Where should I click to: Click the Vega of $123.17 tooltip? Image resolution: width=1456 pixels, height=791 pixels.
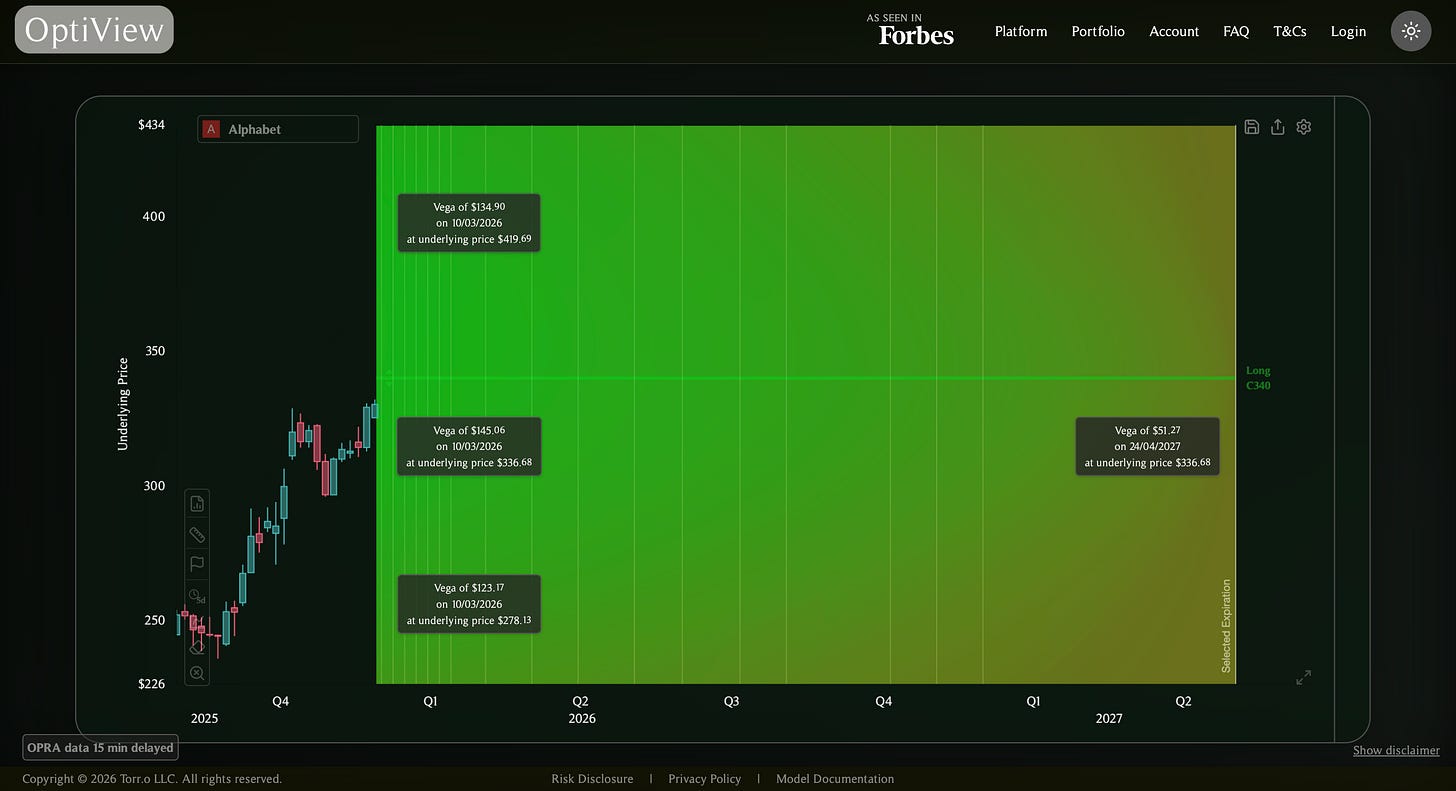pos(469,604)
